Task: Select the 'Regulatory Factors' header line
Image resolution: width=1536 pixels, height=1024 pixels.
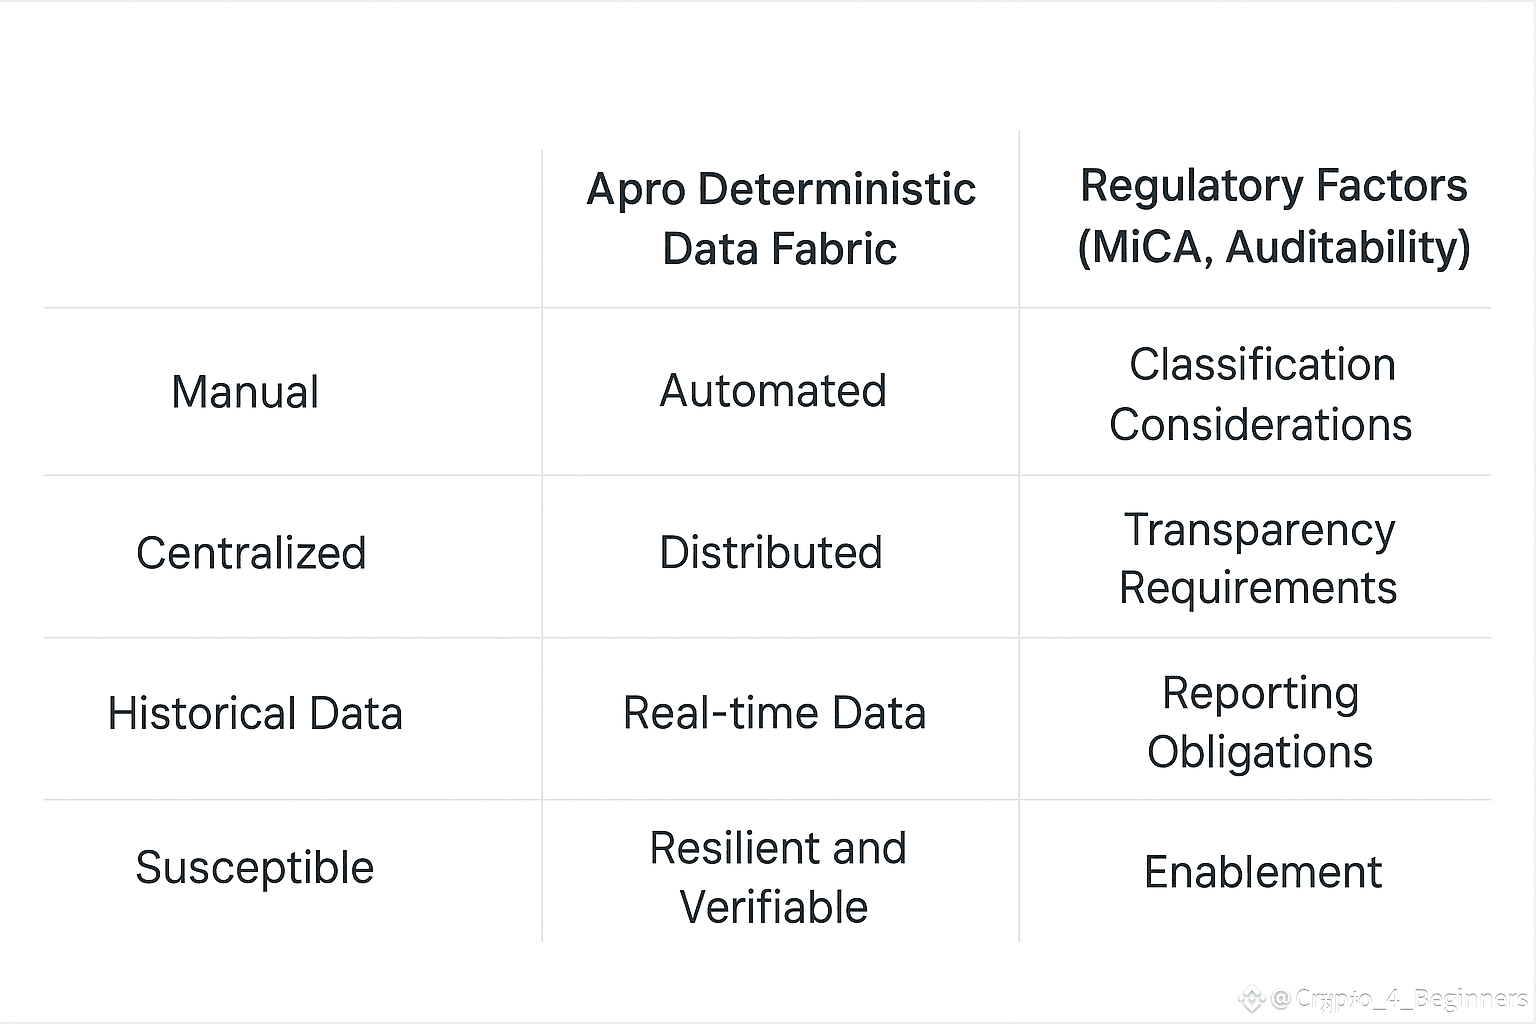Action: pyautogui.click(x=1274, y=186)
